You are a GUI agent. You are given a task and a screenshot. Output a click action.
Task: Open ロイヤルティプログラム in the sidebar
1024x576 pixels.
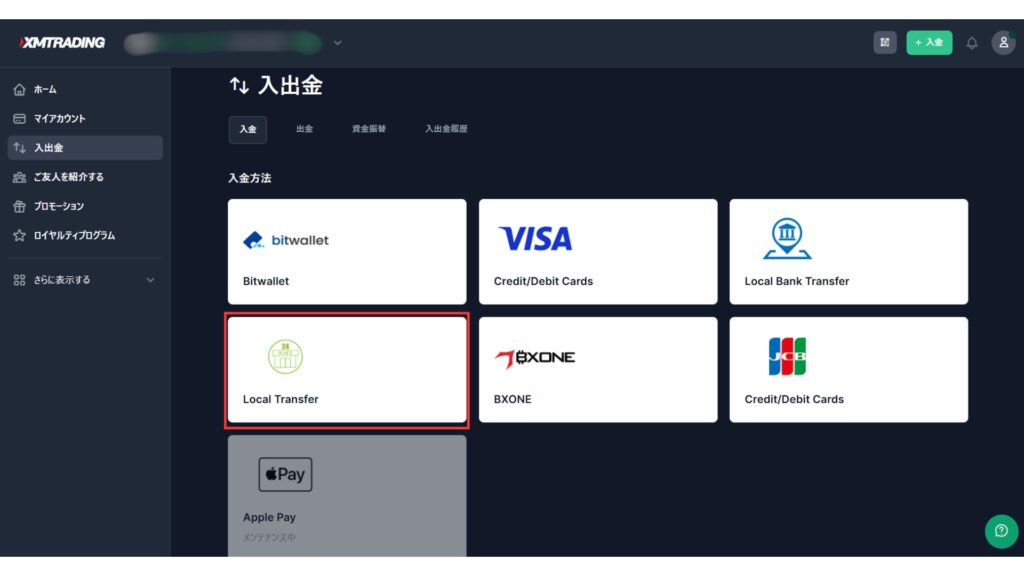74,236
